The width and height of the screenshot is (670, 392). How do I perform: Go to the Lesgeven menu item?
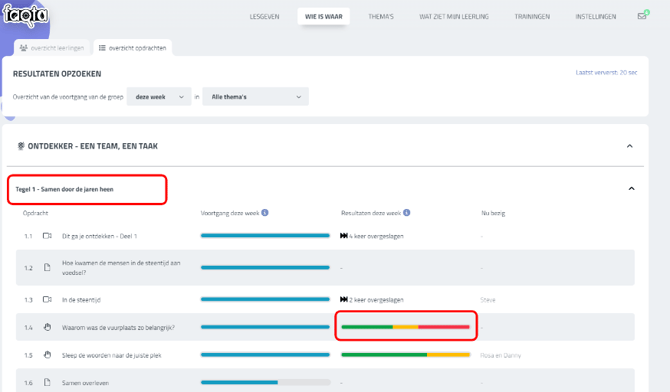click(264, 17)
